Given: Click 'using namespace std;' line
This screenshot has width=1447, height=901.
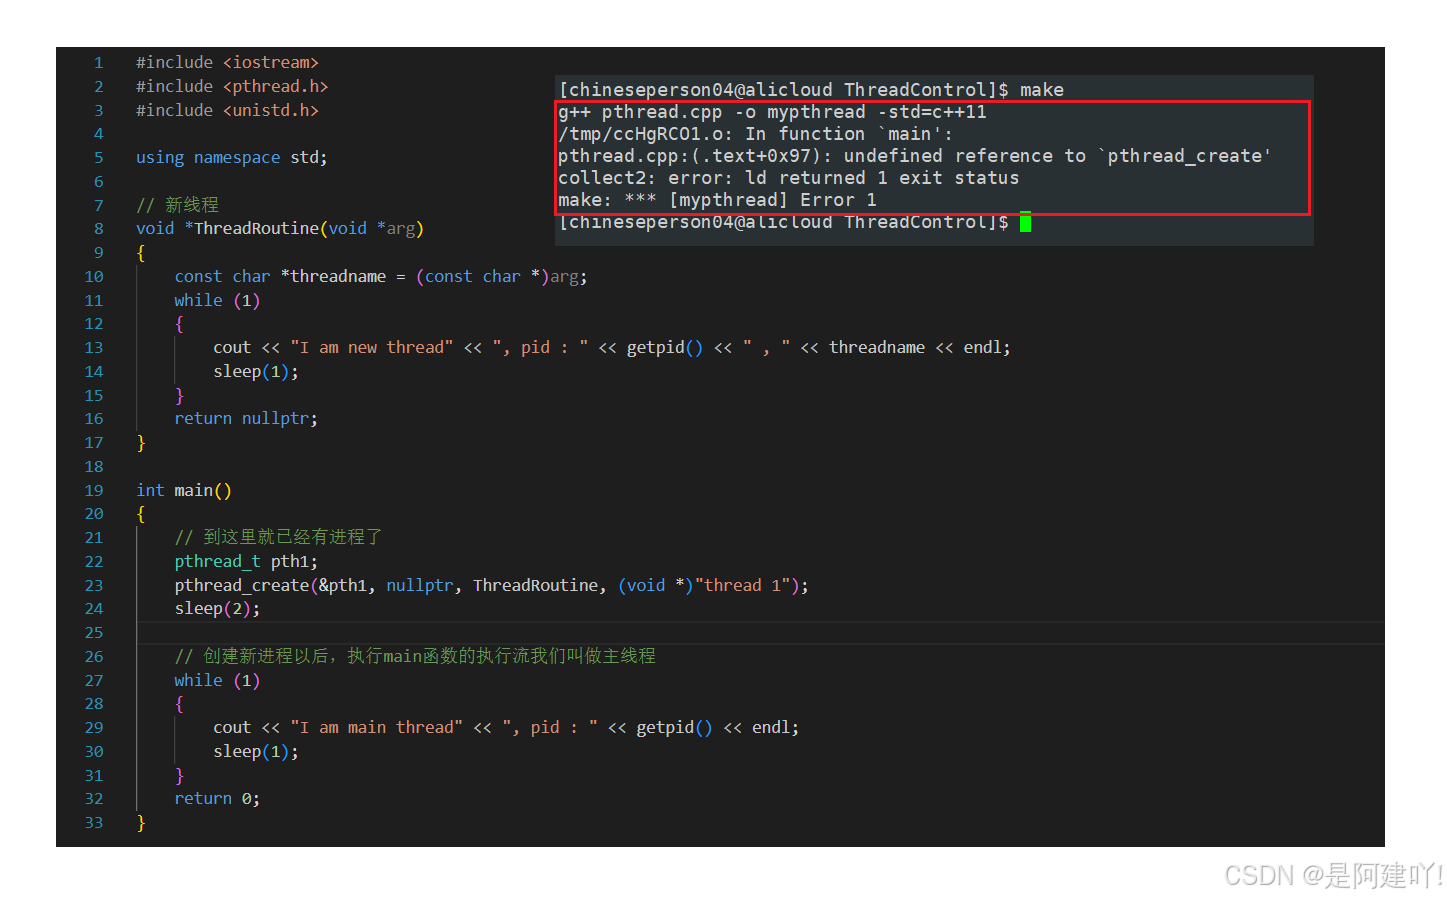Looking at the screenshot, I should [231, 158].
